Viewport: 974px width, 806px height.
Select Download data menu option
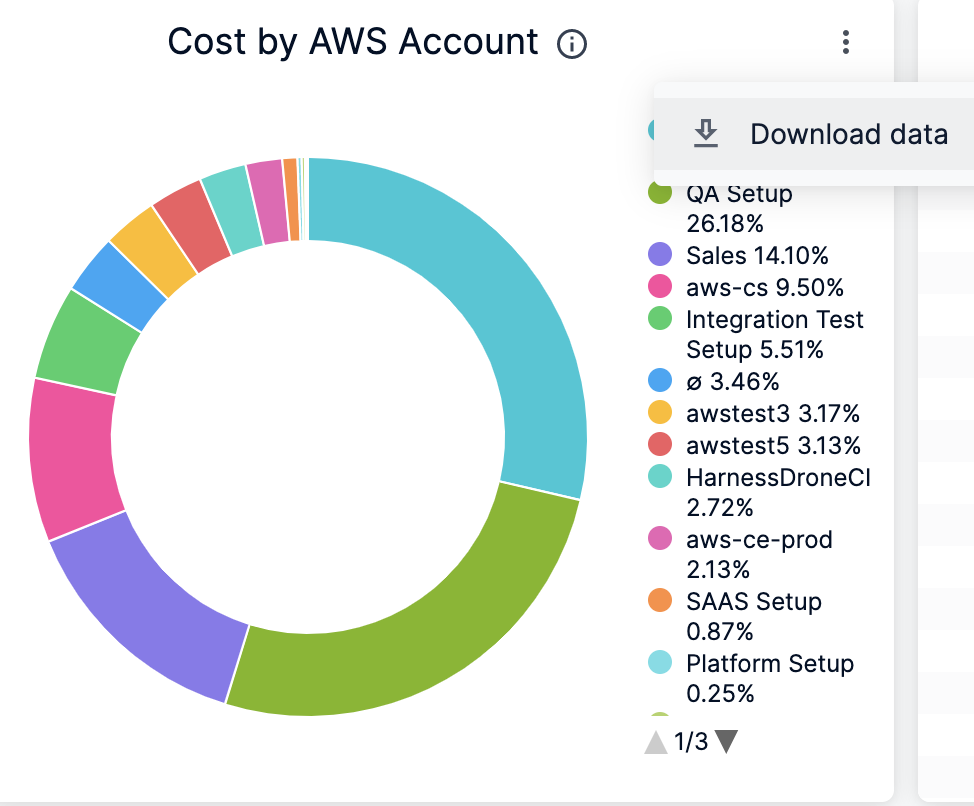pyautogui.click(x=848, y=134)
